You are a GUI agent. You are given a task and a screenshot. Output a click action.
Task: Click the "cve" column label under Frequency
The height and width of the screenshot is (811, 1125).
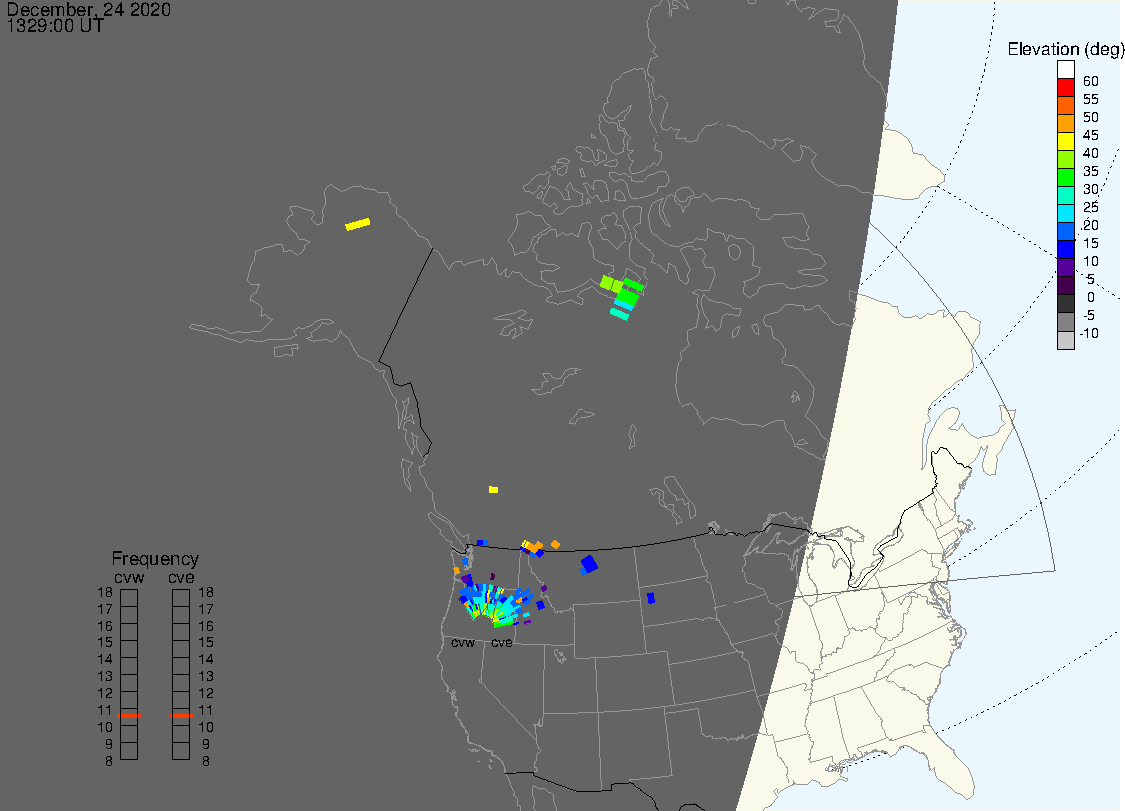(182, 578)
